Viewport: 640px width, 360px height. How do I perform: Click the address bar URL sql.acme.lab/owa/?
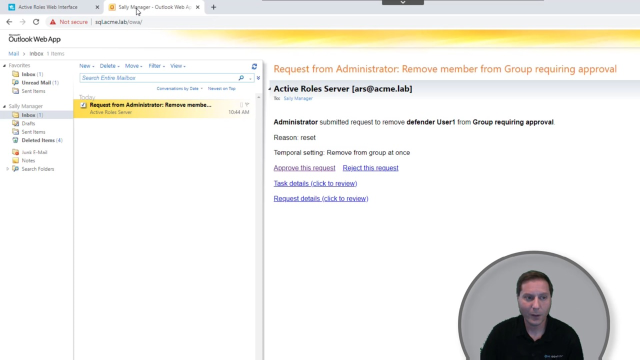click(118, 22)
